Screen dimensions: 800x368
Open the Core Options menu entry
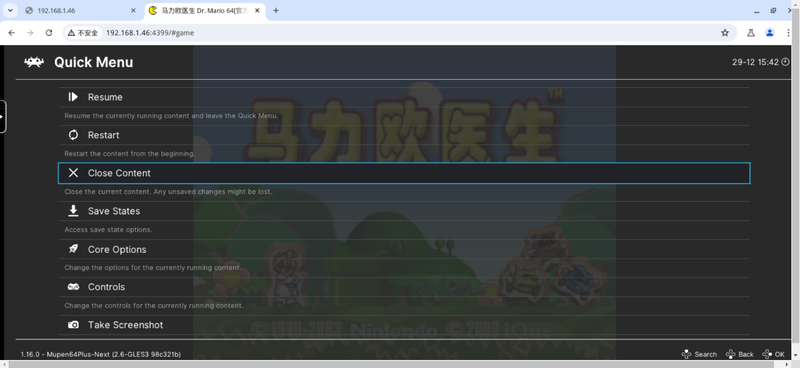404,249
